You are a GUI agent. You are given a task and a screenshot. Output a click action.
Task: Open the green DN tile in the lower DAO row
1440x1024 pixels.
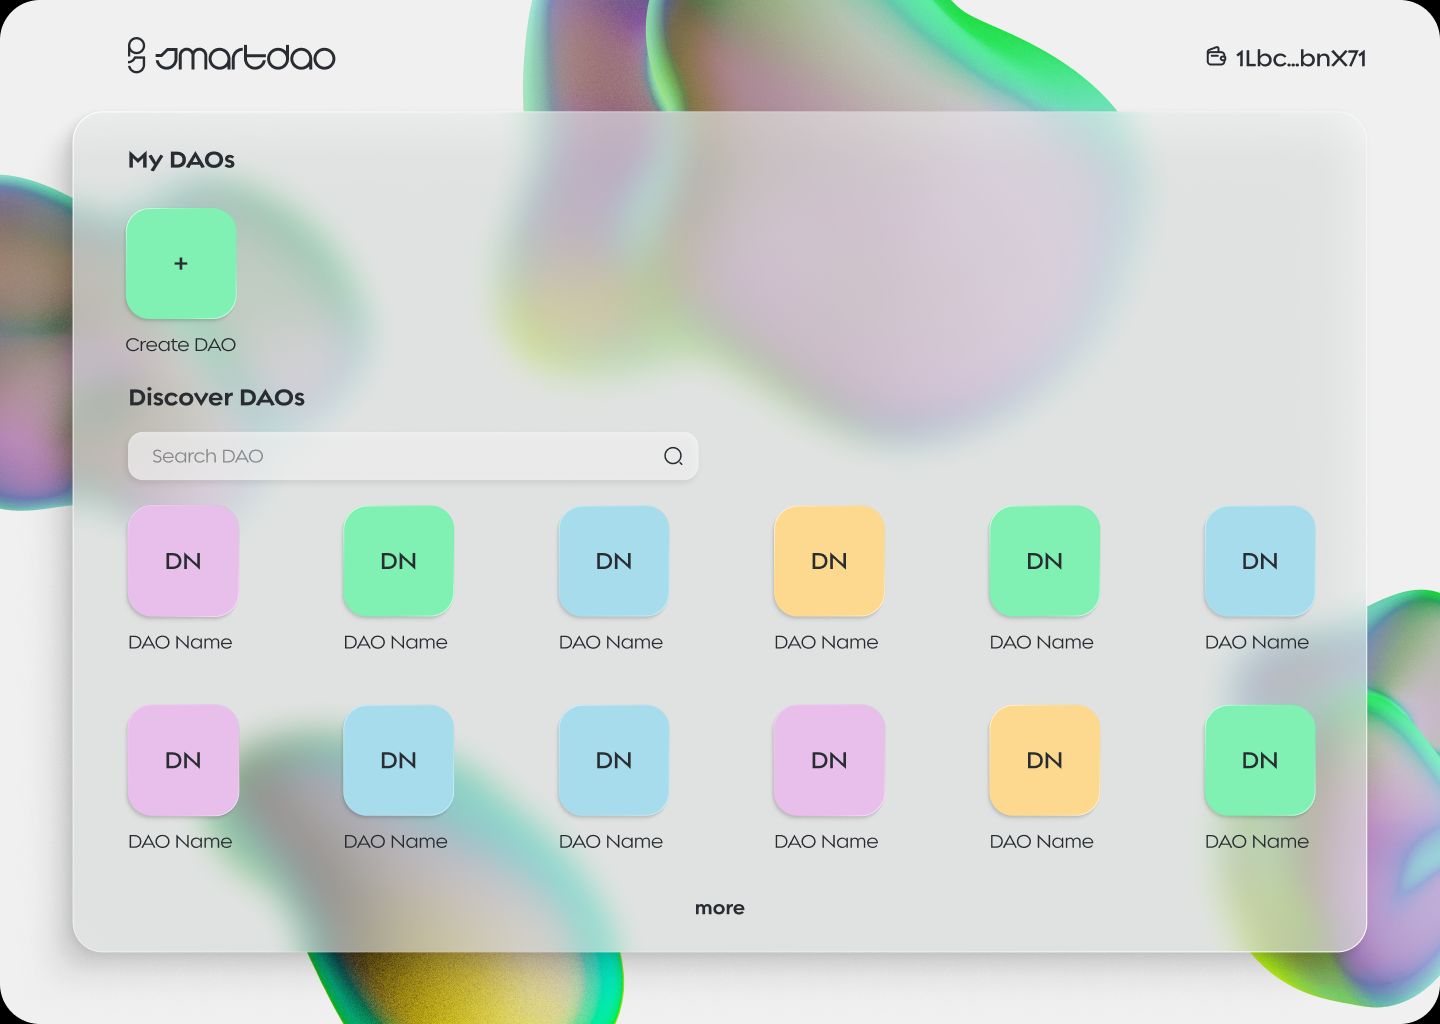click(1260, 760)
